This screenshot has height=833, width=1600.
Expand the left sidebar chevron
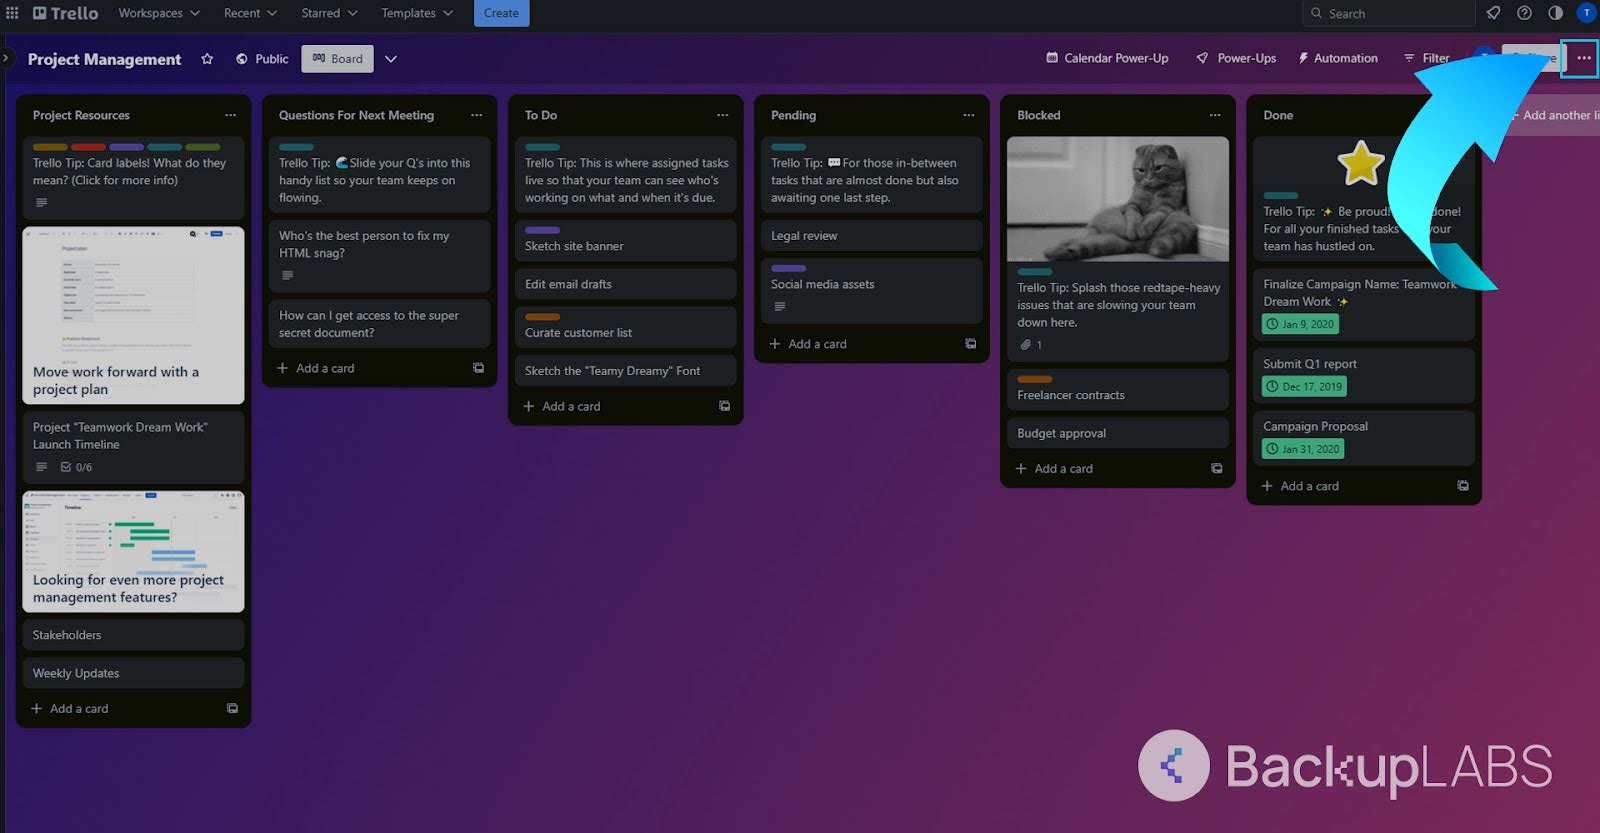5,58
